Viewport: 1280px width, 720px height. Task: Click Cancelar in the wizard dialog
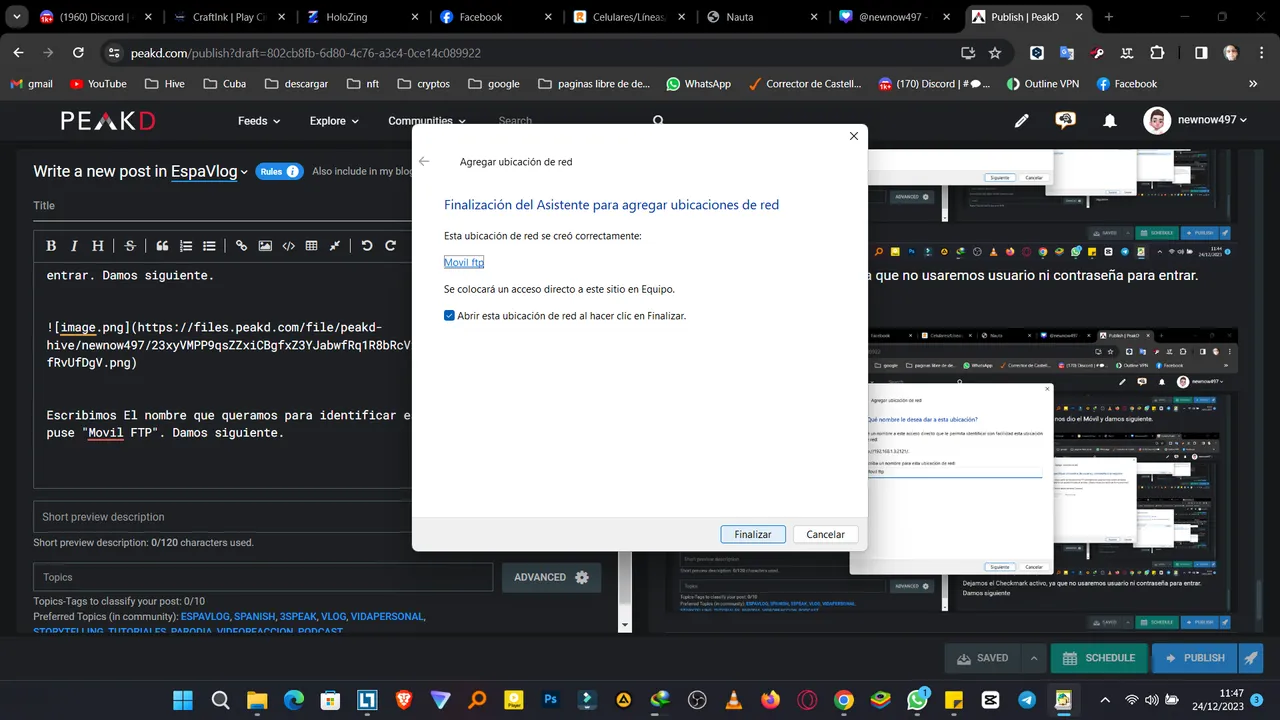826,534
